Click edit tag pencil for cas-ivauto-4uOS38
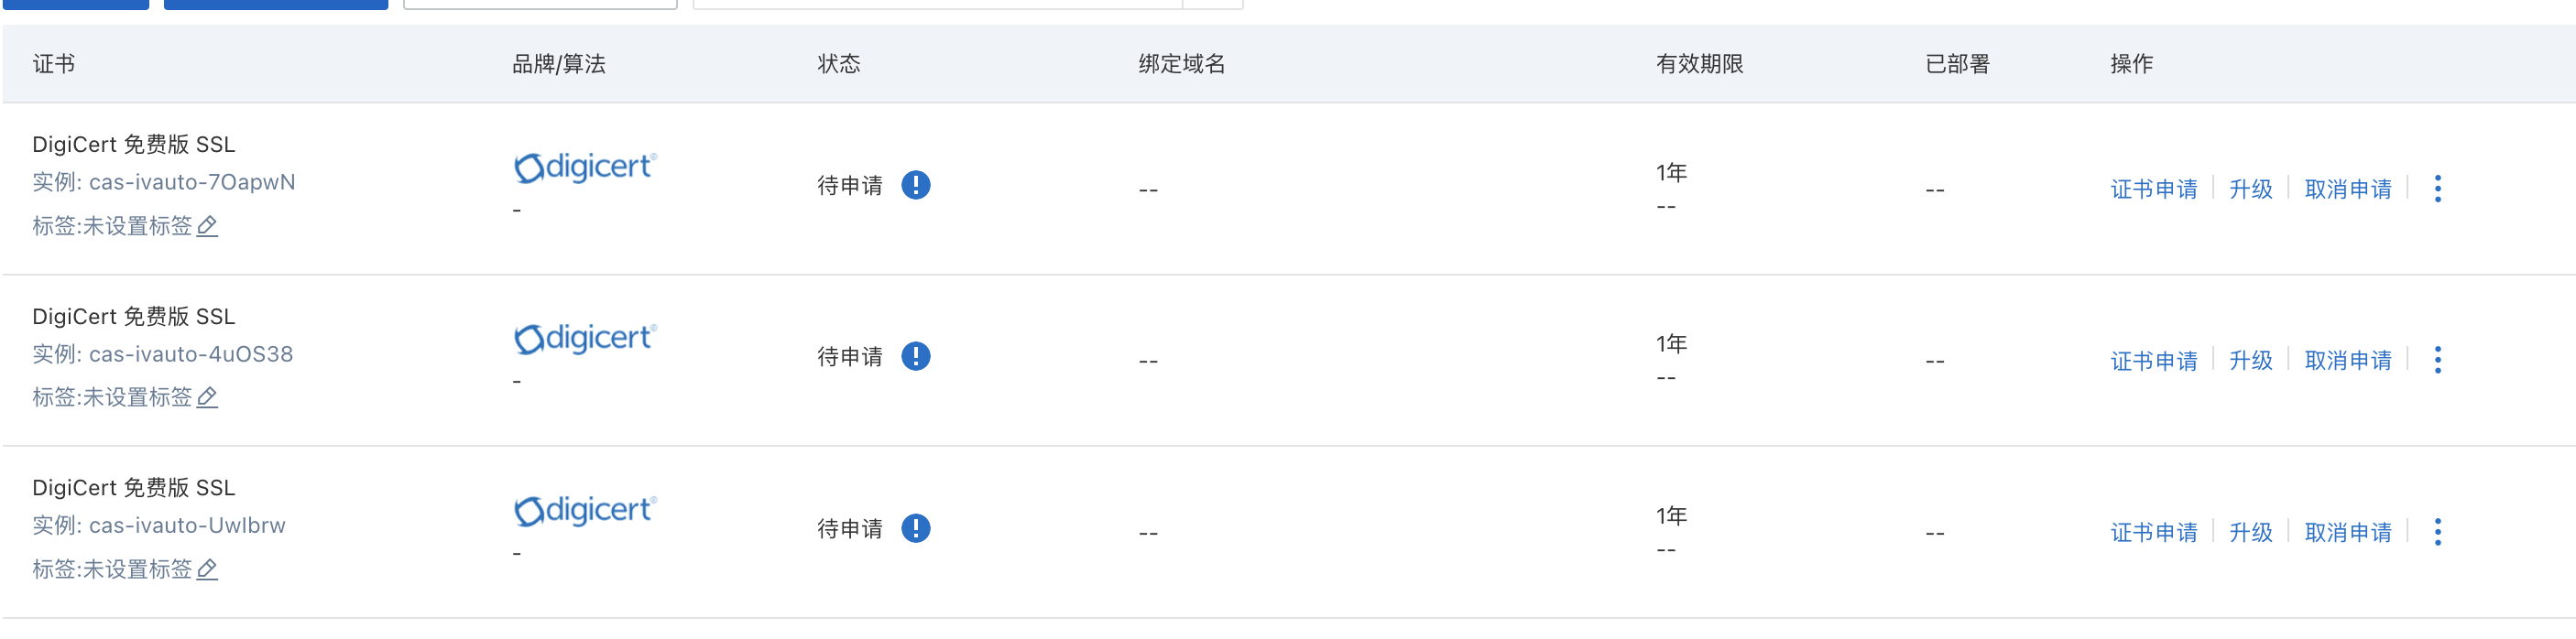 coord(207,397)
